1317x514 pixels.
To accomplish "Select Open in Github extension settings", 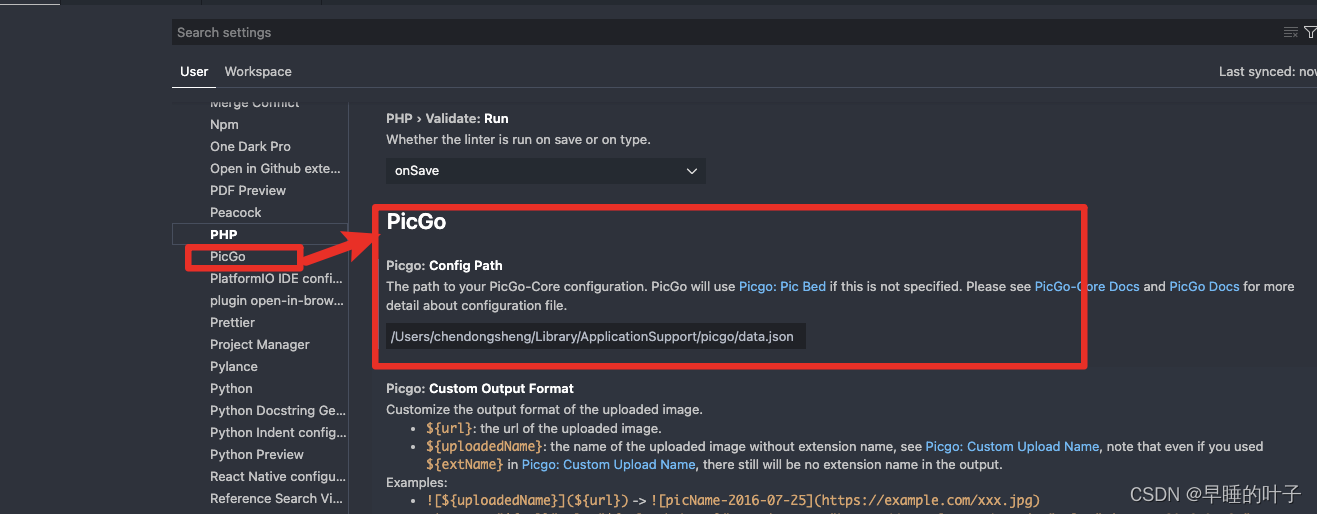I will [276, 169].
